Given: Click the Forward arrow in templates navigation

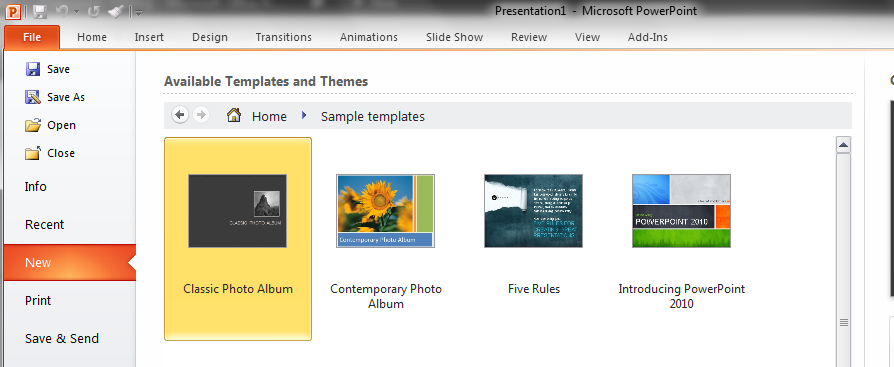Looking at the screenshot, I should click(x=201, y=115).
